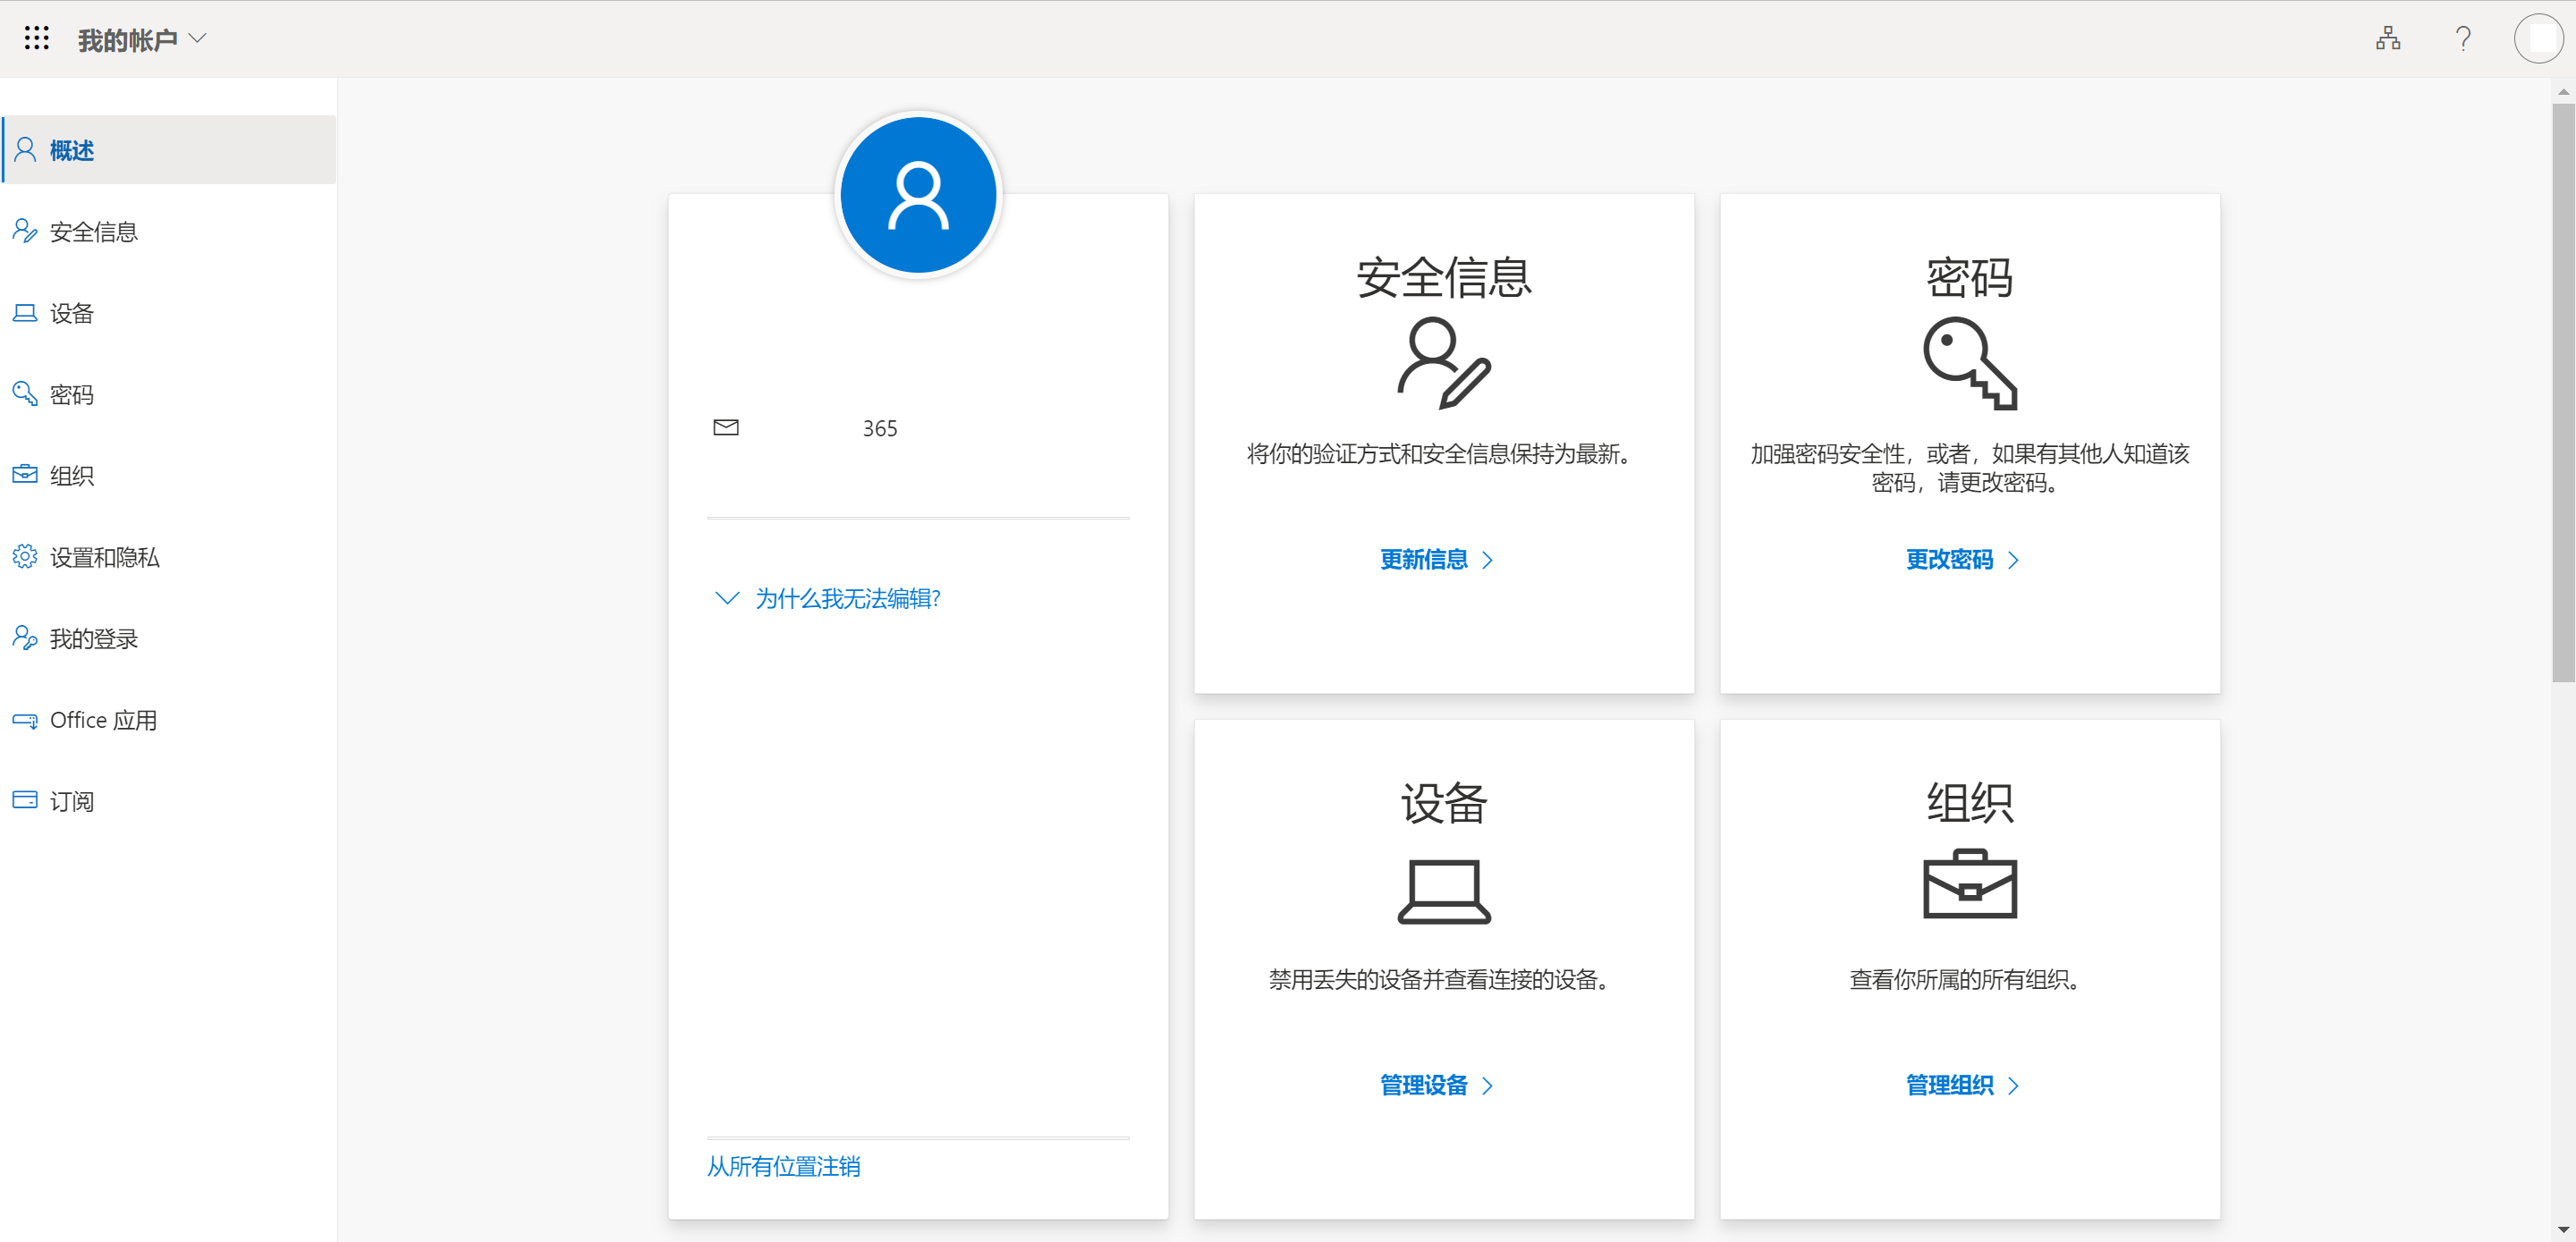Click the 管理设备 link
Image resolution: width=2576 pixels, height=1242 pixels.
point(1435,1085)
